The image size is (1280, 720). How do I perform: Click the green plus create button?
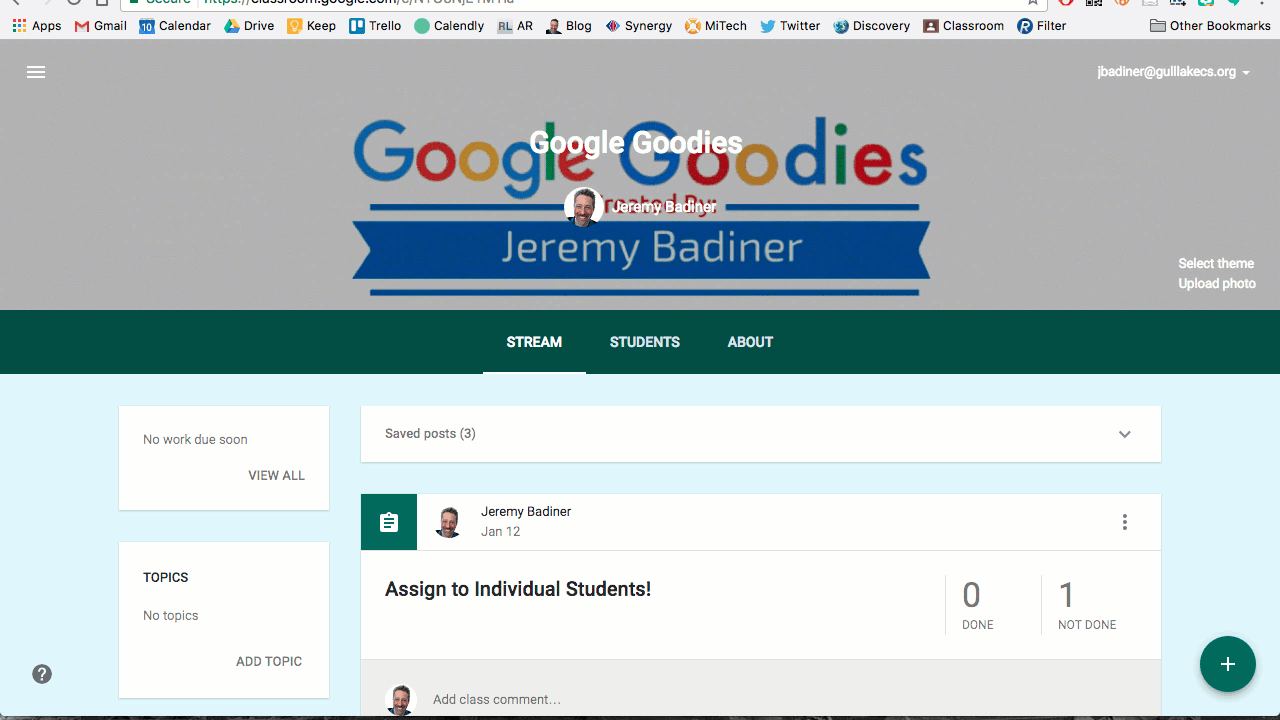tap(1228, 664)
